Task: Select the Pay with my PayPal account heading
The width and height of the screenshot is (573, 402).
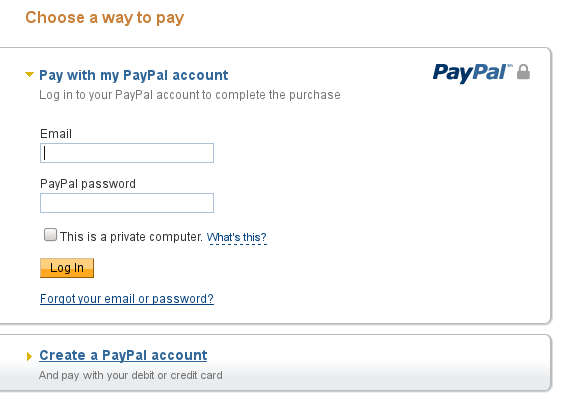Action: tap(133, 75)
